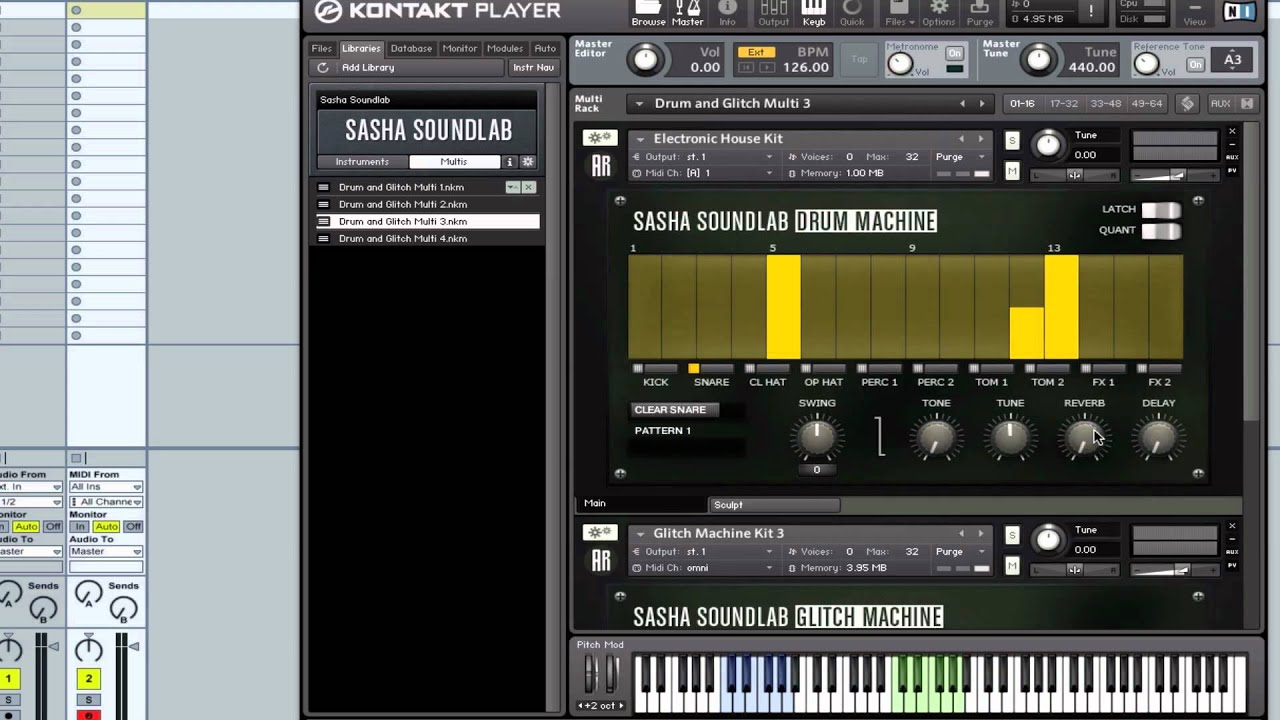The image size is (1280, 720).
Task: Switch to the Modules tab
Action: pos(505,48)
